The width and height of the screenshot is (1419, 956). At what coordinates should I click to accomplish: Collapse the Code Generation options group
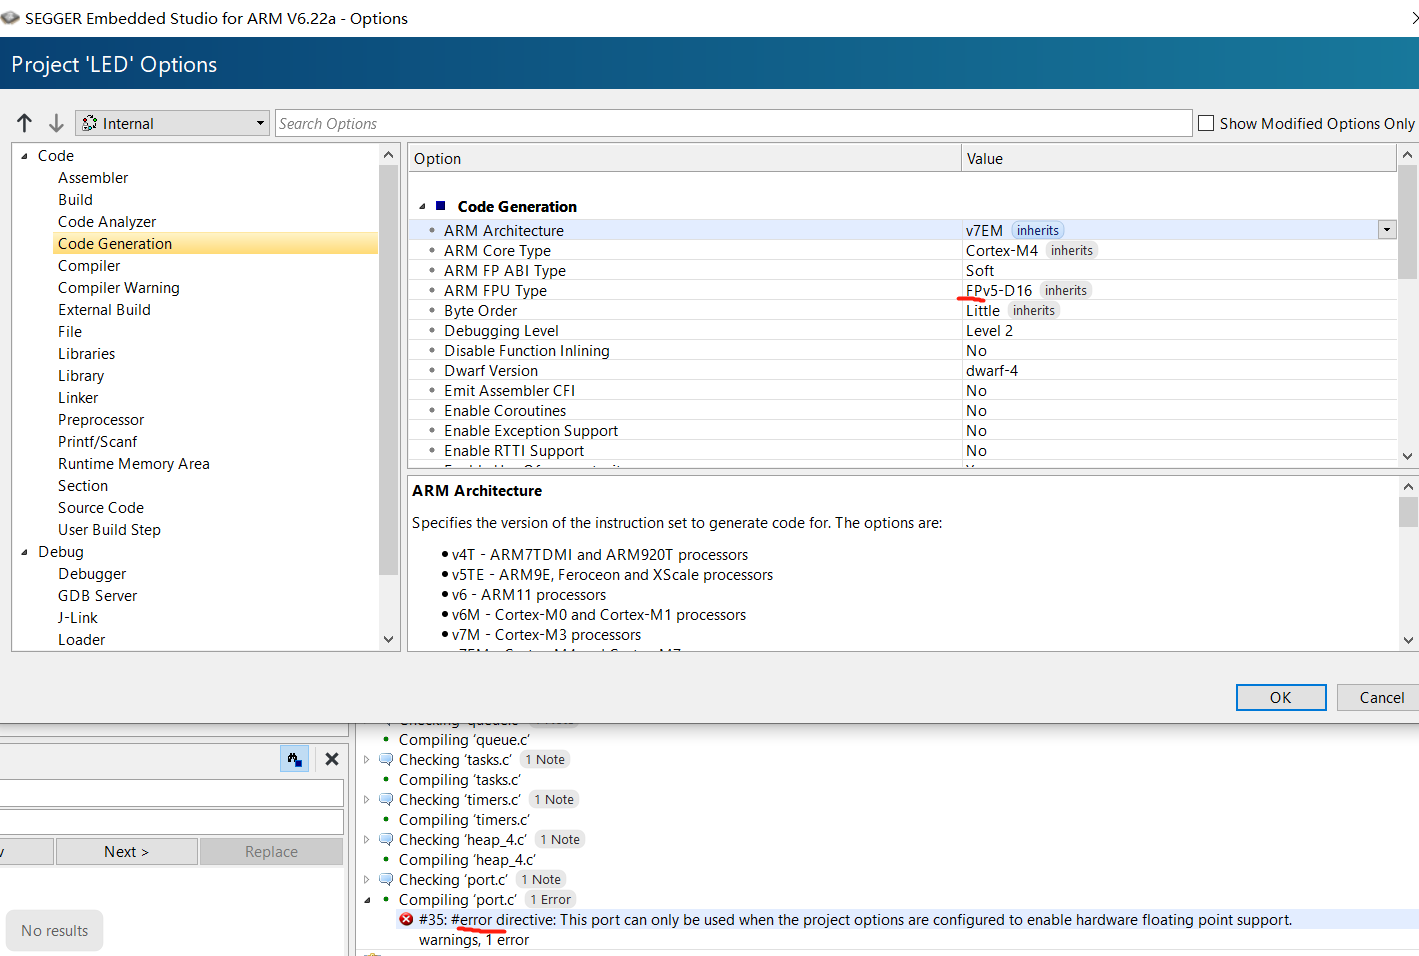422,206
